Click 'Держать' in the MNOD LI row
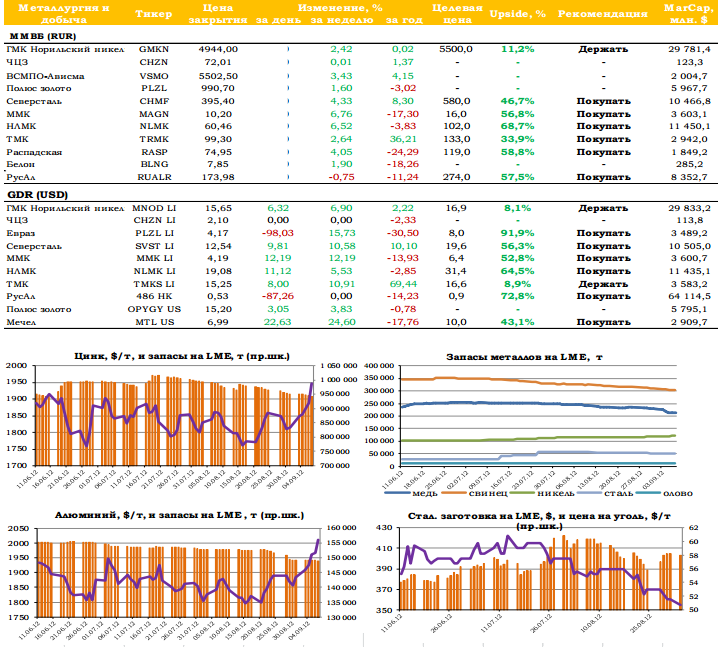Viewport: 718px width, 649px height. point(603,208)
